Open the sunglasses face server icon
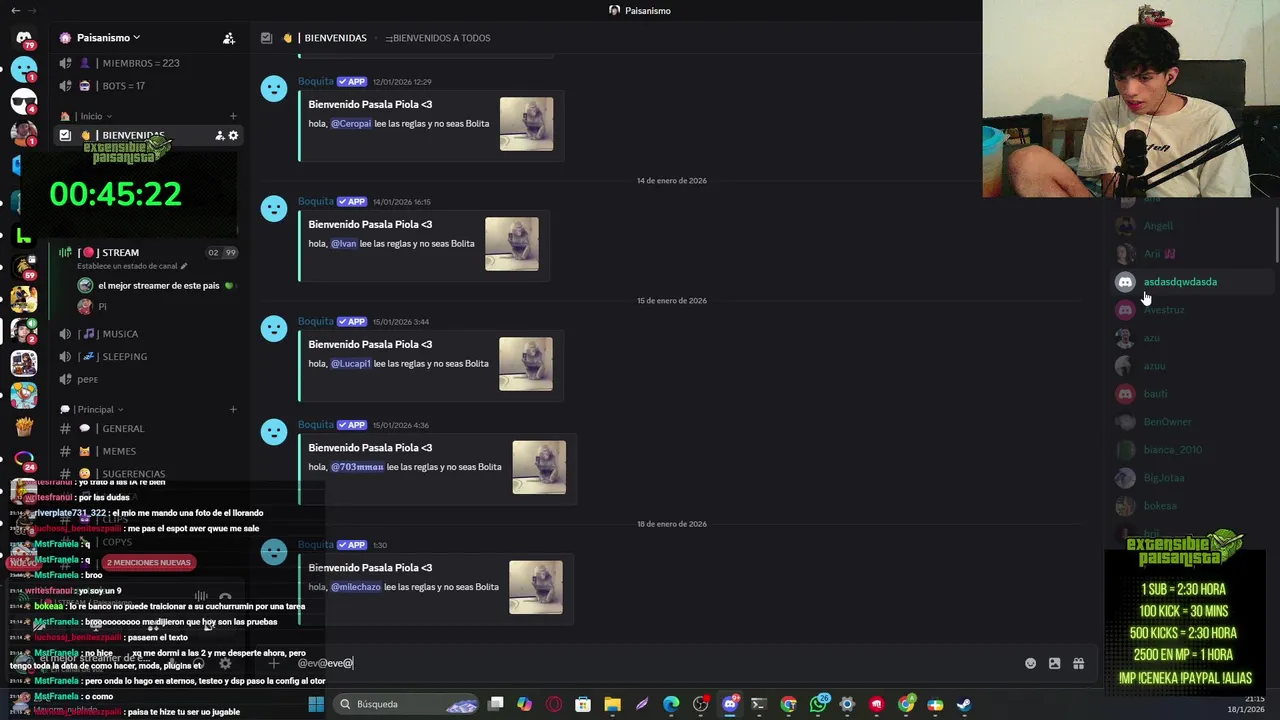The height and width of the screenshot is (720, 1280). tap(24, 101)
